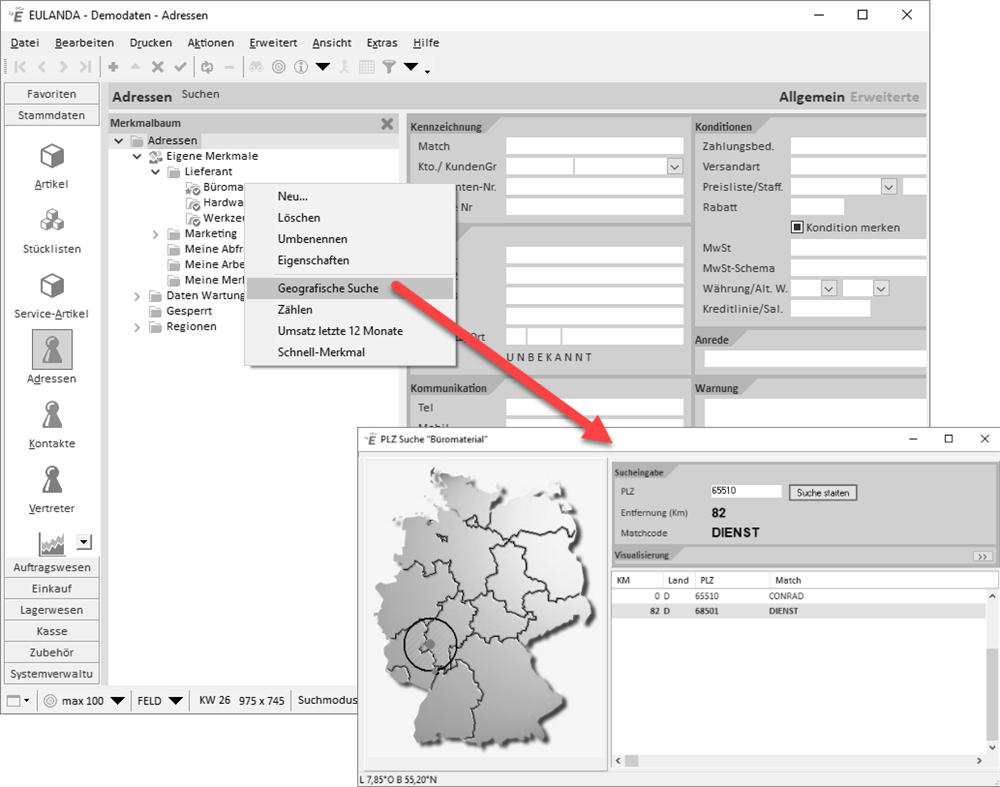This screenshot has height=787, width=1000.
Task: Open Service-Artikel in the sidebar
Action: tap(52, 295)
